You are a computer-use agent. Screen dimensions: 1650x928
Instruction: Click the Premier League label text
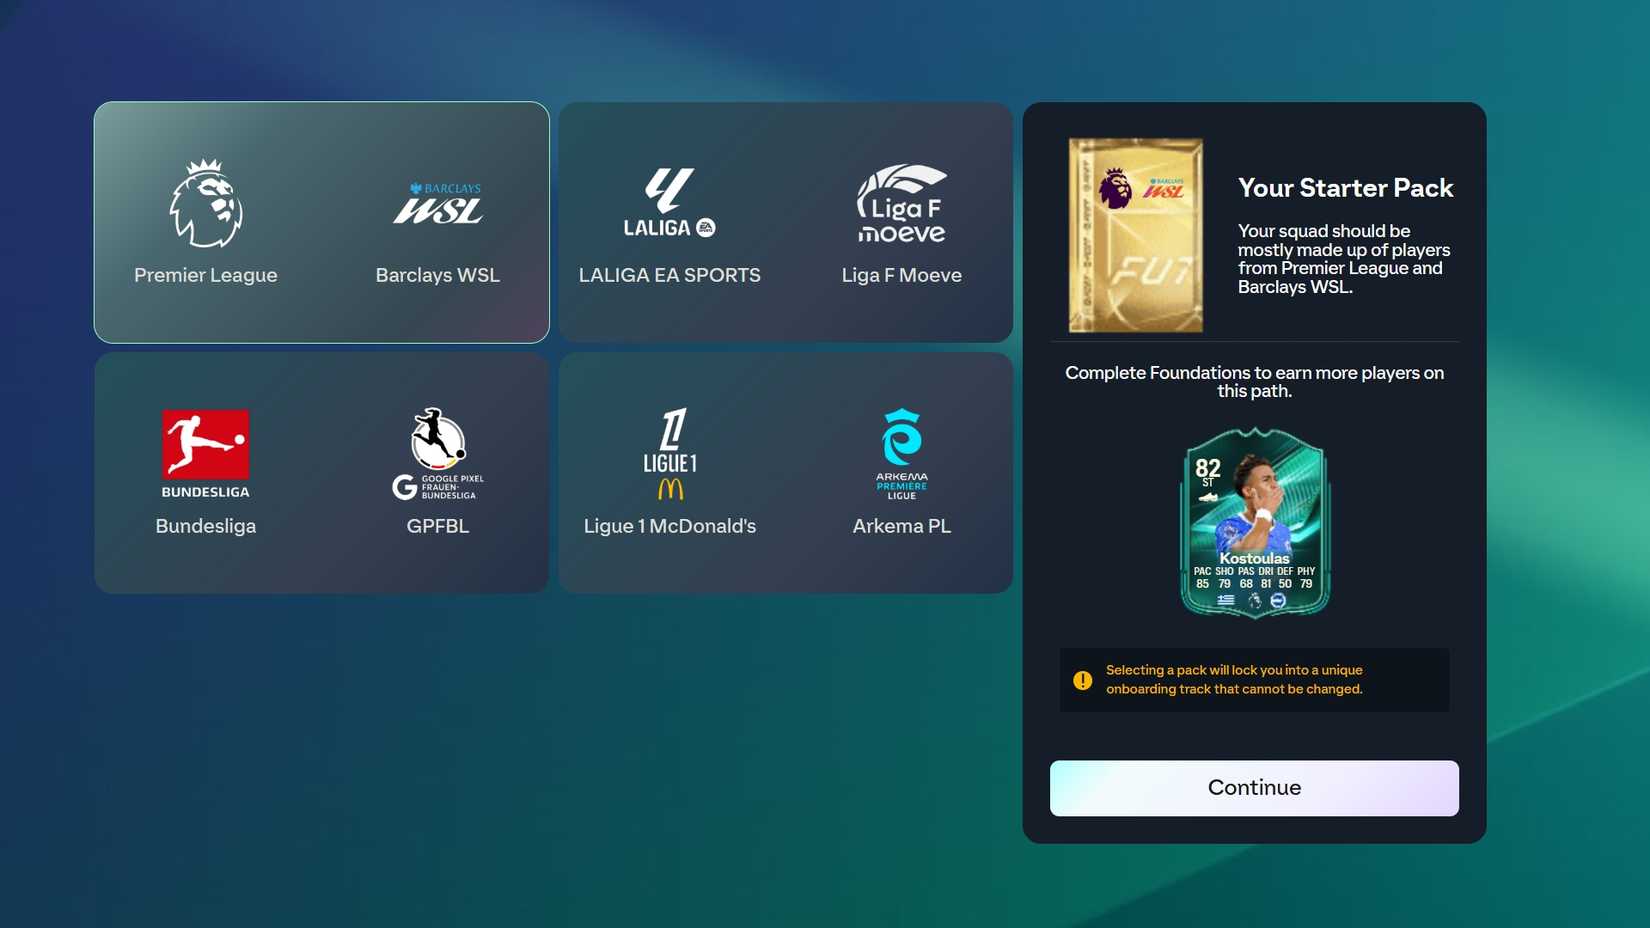pyautogui.click(x=206, y=275)
